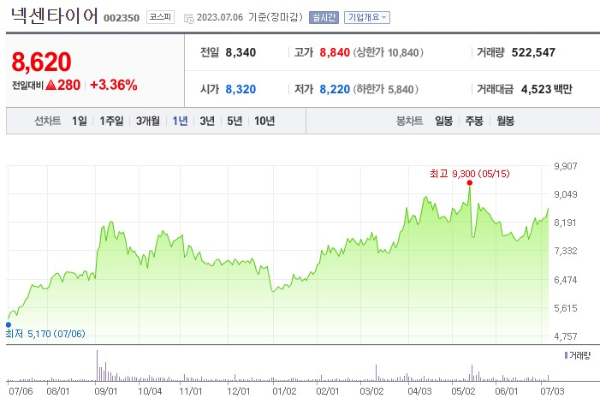Switch line chart to 1주일
Image resolution: width=600 pixels, height=412 pixels.
point(111,121)
